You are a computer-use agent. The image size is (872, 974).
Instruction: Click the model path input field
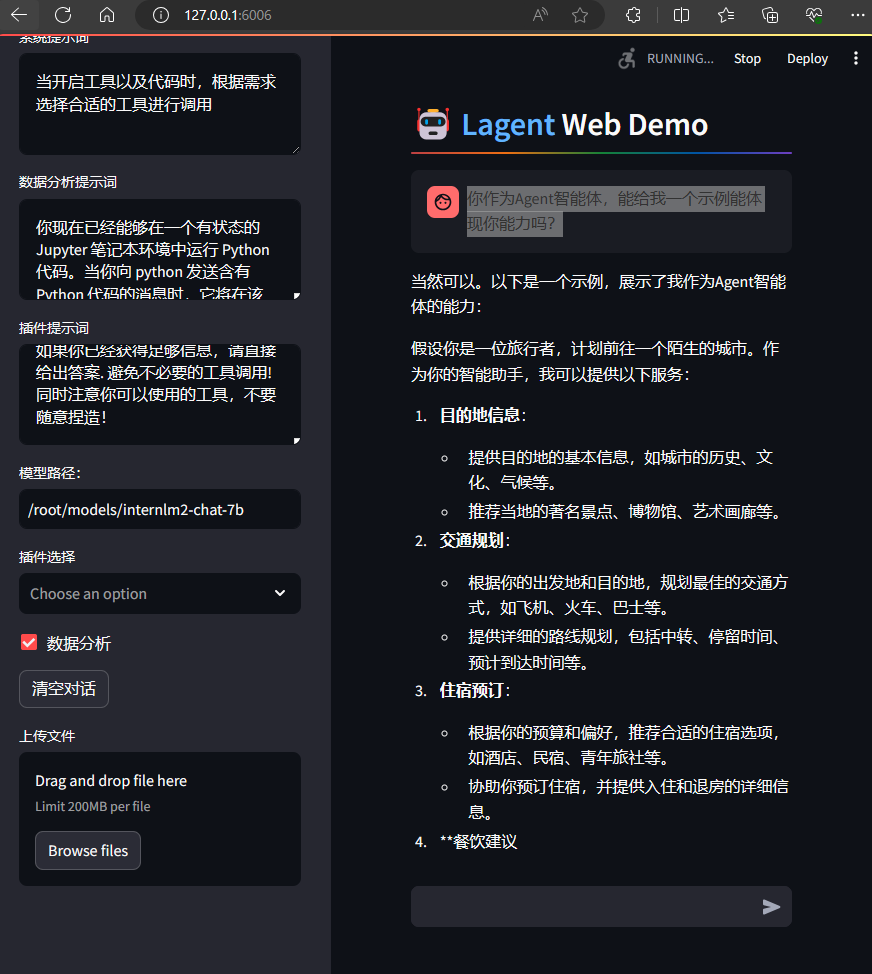pyautogui.click(x=159, y=509)
